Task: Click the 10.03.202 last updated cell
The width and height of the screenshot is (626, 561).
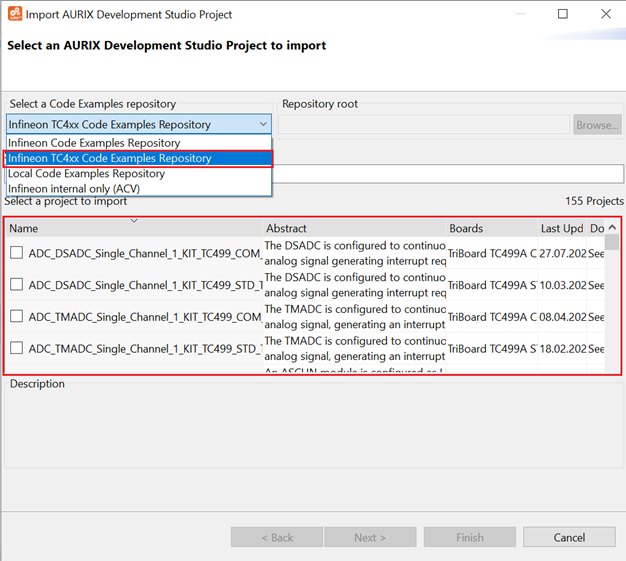Action: coord(563,285)
